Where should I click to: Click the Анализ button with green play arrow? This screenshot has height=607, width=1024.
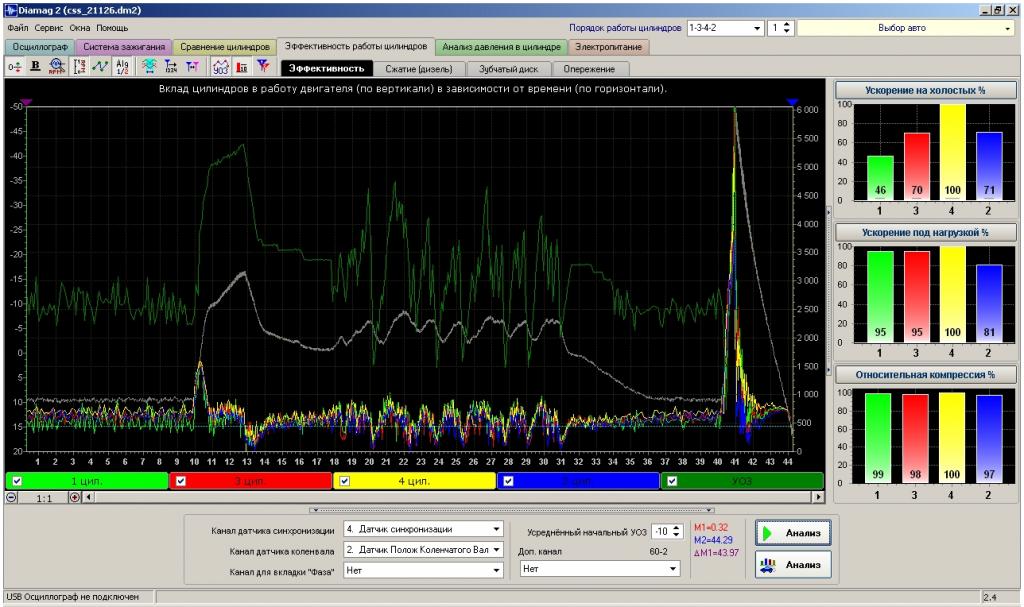pos(793,533)
